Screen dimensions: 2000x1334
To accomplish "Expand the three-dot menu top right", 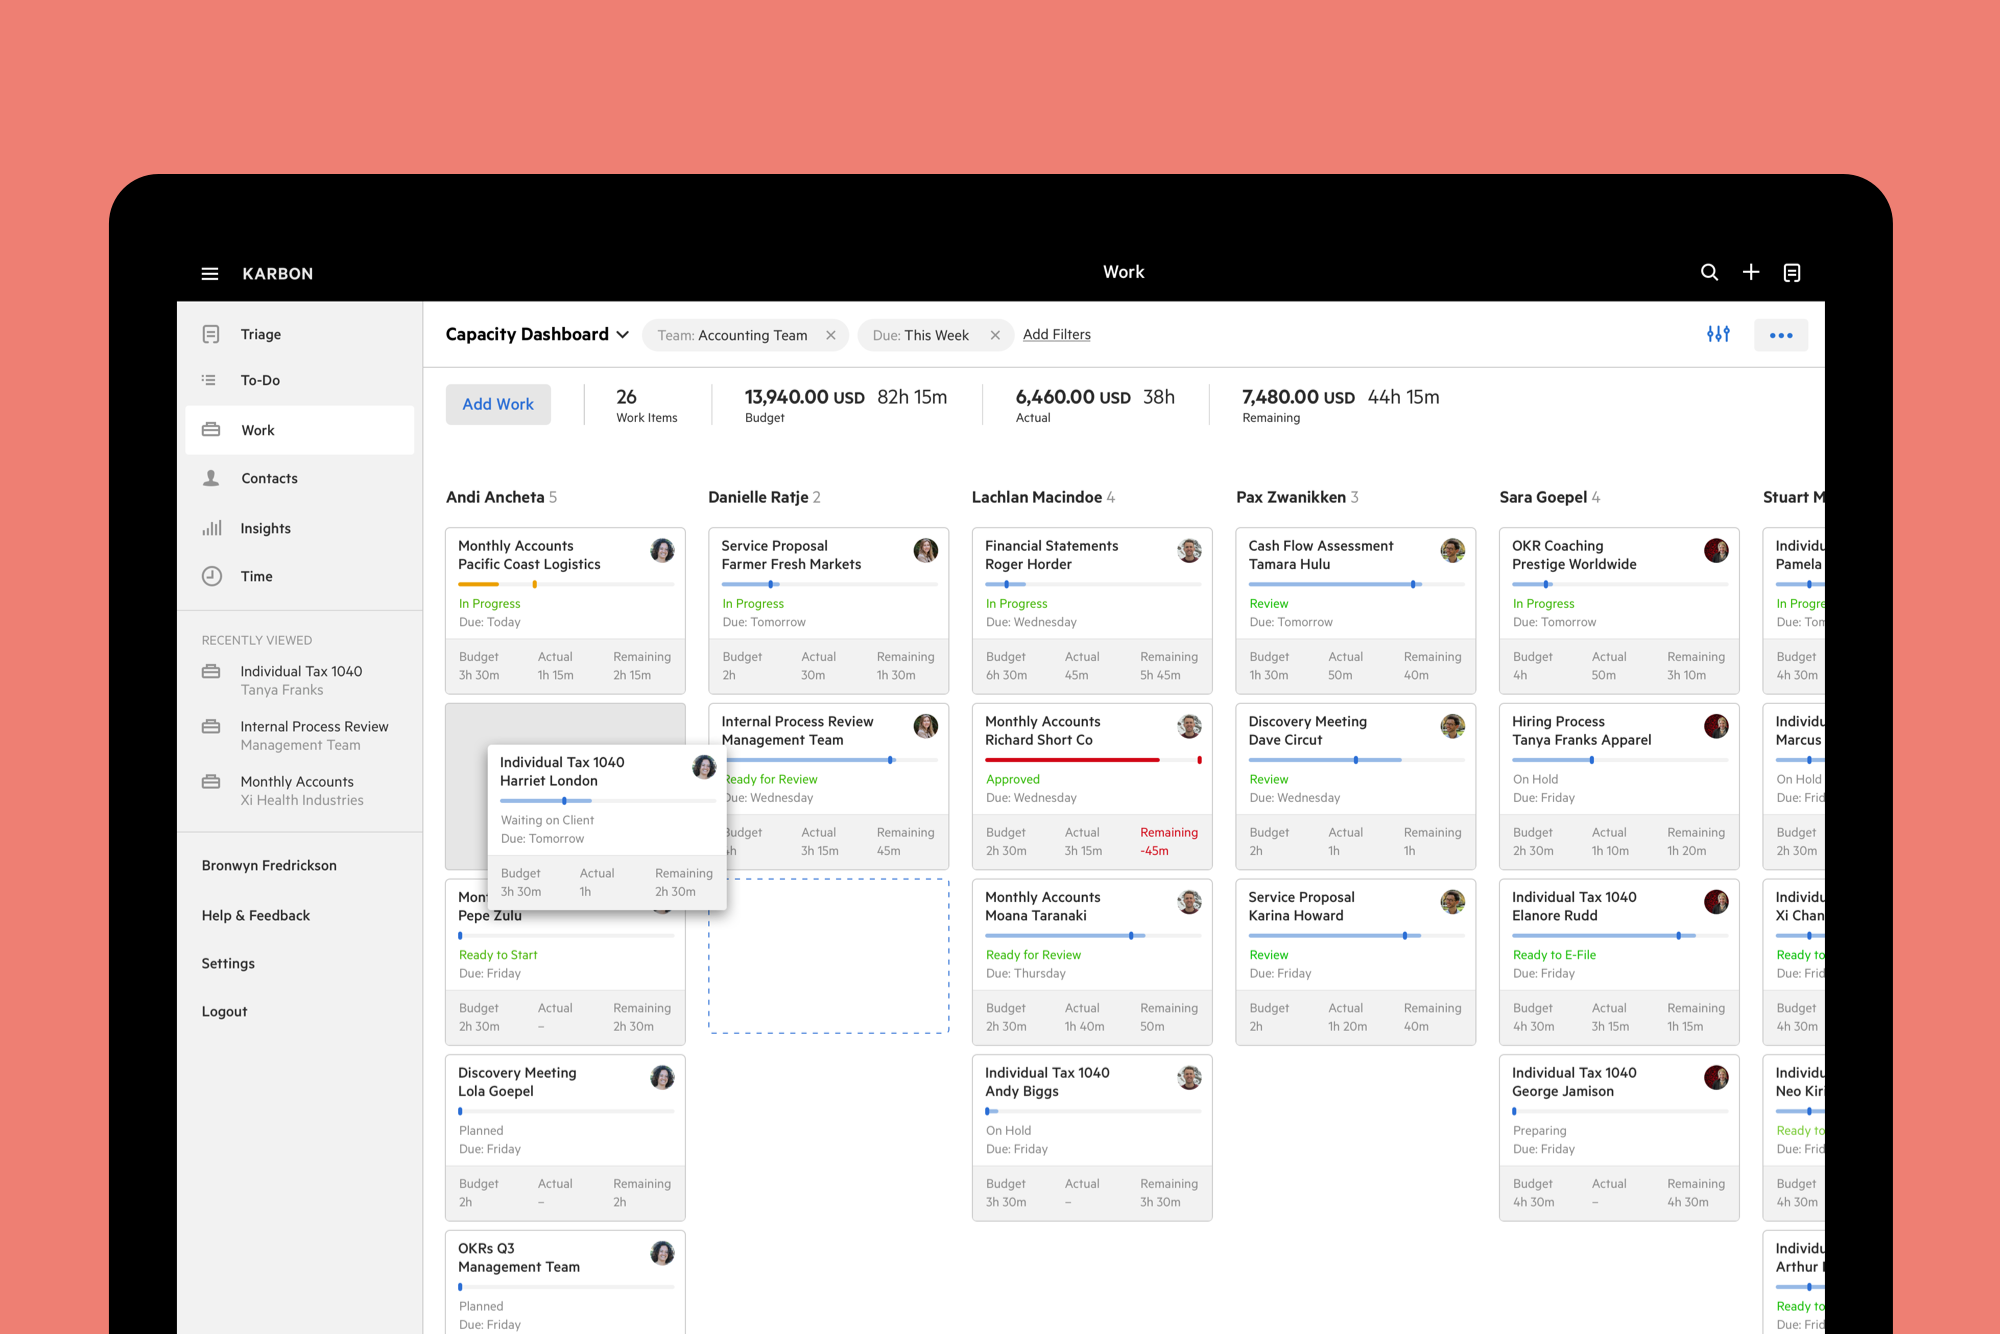I will pyautogui.click(x=1781, y=335).
